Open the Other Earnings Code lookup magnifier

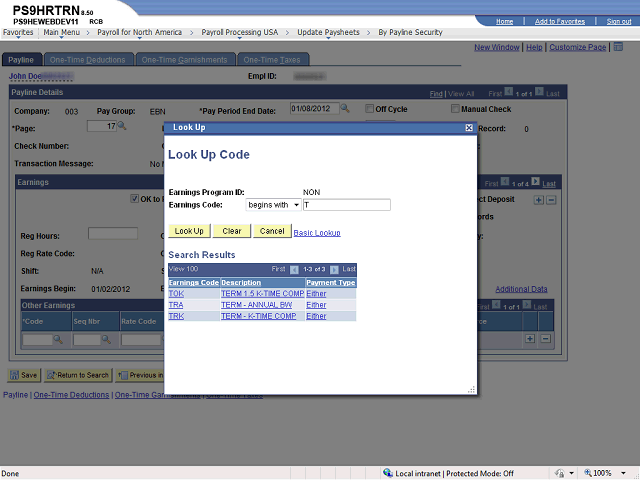58,339
